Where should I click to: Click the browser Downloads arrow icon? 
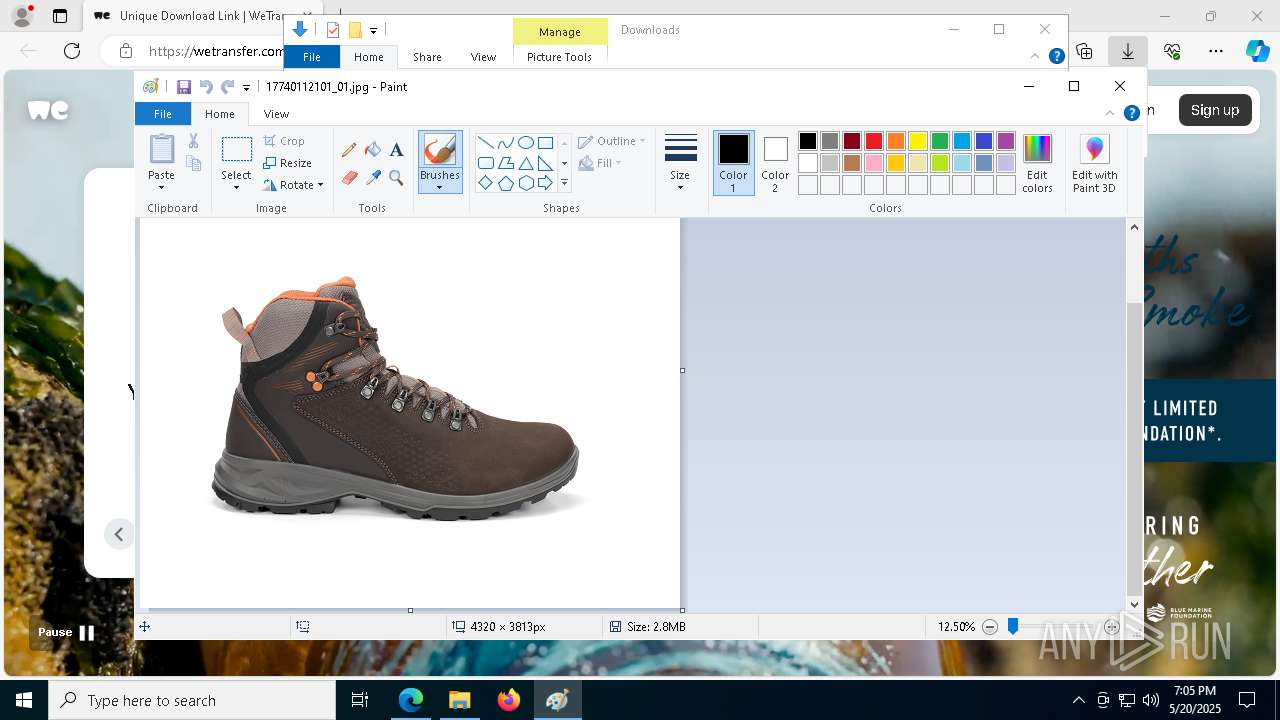click(1128, 51)
